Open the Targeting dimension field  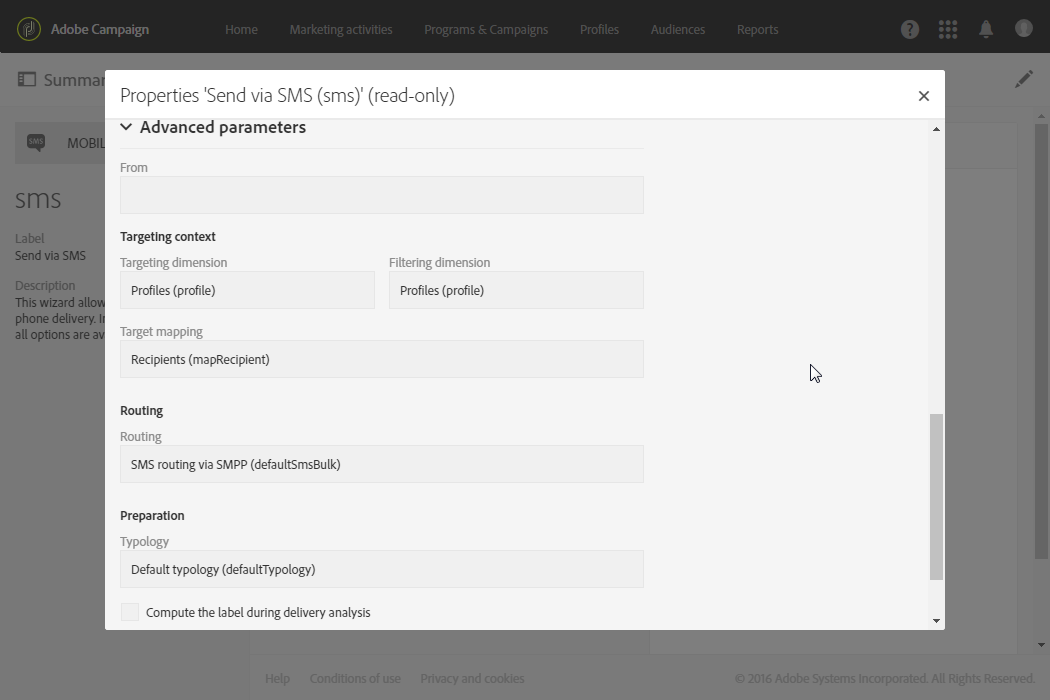coord(247,290)
